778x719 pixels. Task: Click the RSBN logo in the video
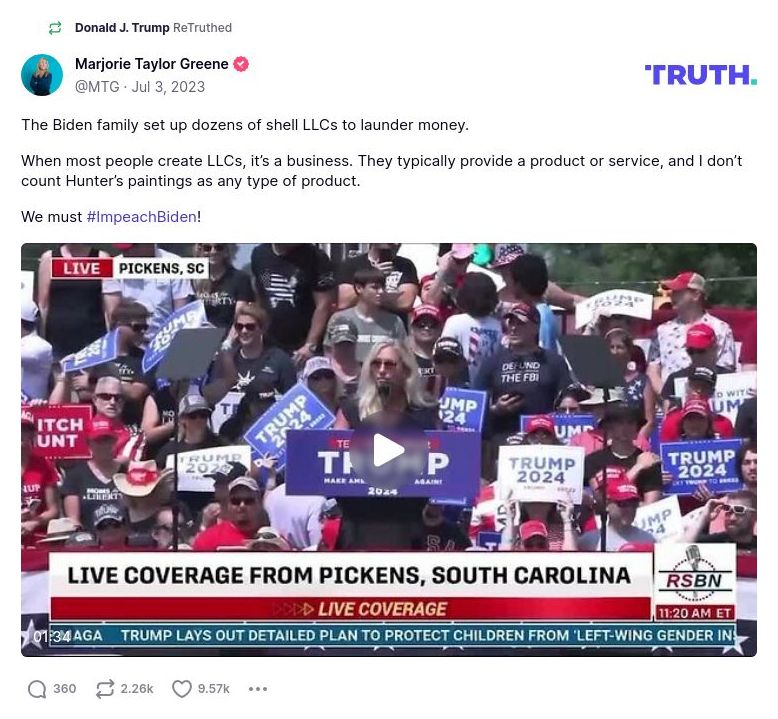[694, 575]
